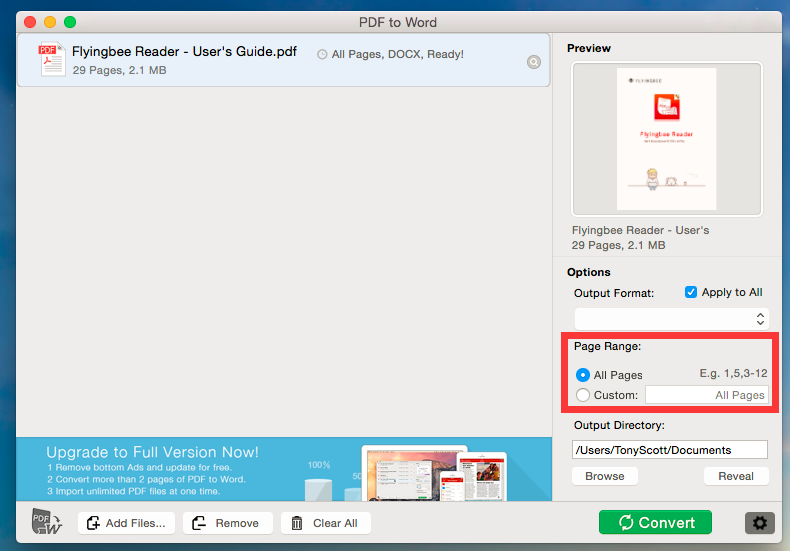Click Reveal output folder button
Viewport: 790px width, 551px height.
pyautogui.click(x=736, y=476)
